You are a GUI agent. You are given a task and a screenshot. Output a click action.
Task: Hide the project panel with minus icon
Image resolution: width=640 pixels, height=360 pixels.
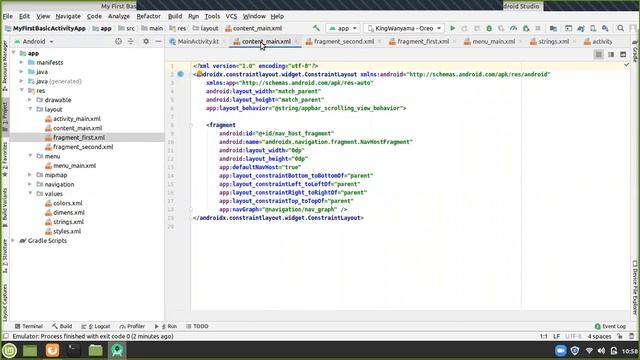coord(158,41)
